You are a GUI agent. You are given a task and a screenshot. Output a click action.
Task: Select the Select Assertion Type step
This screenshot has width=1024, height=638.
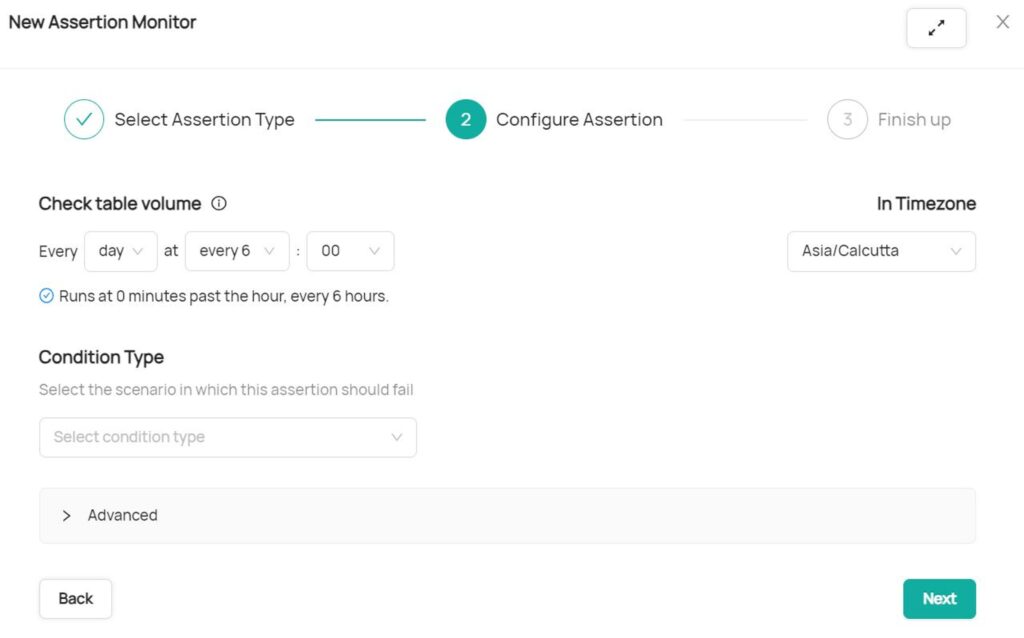pos(205,119)
